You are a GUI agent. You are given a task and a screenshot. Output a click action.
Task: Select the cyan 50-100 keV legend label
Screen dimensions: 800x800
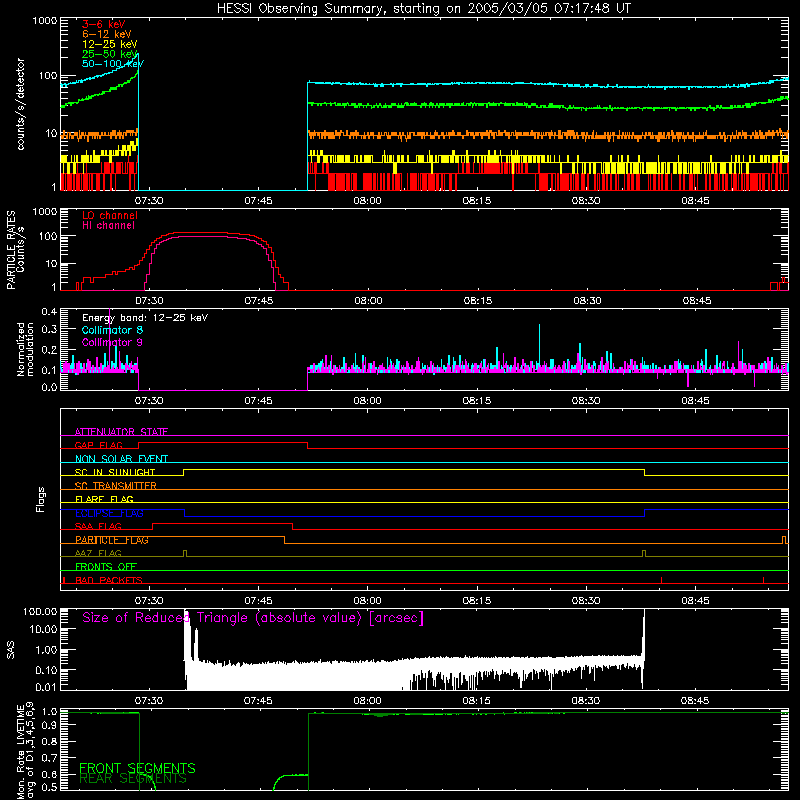click(x=112, y=64)
